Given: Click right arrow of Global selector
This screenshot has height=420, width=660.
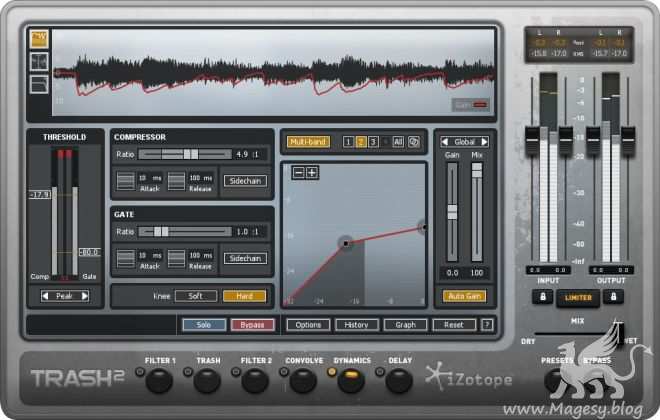Looking at the screenshot, I should click(484, 142).
